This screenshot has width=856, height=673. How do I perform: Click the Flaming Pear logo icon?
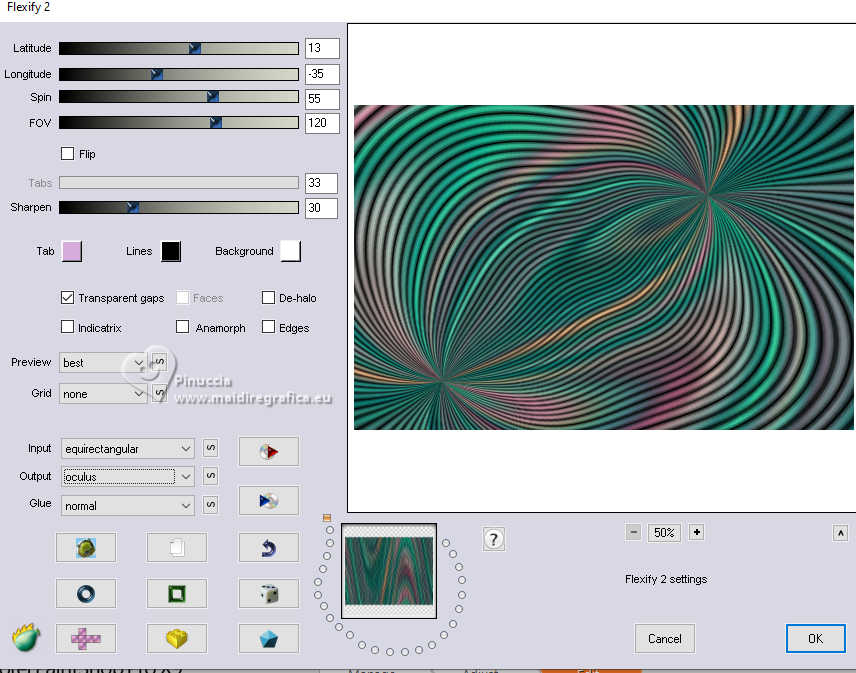[25, 638]
